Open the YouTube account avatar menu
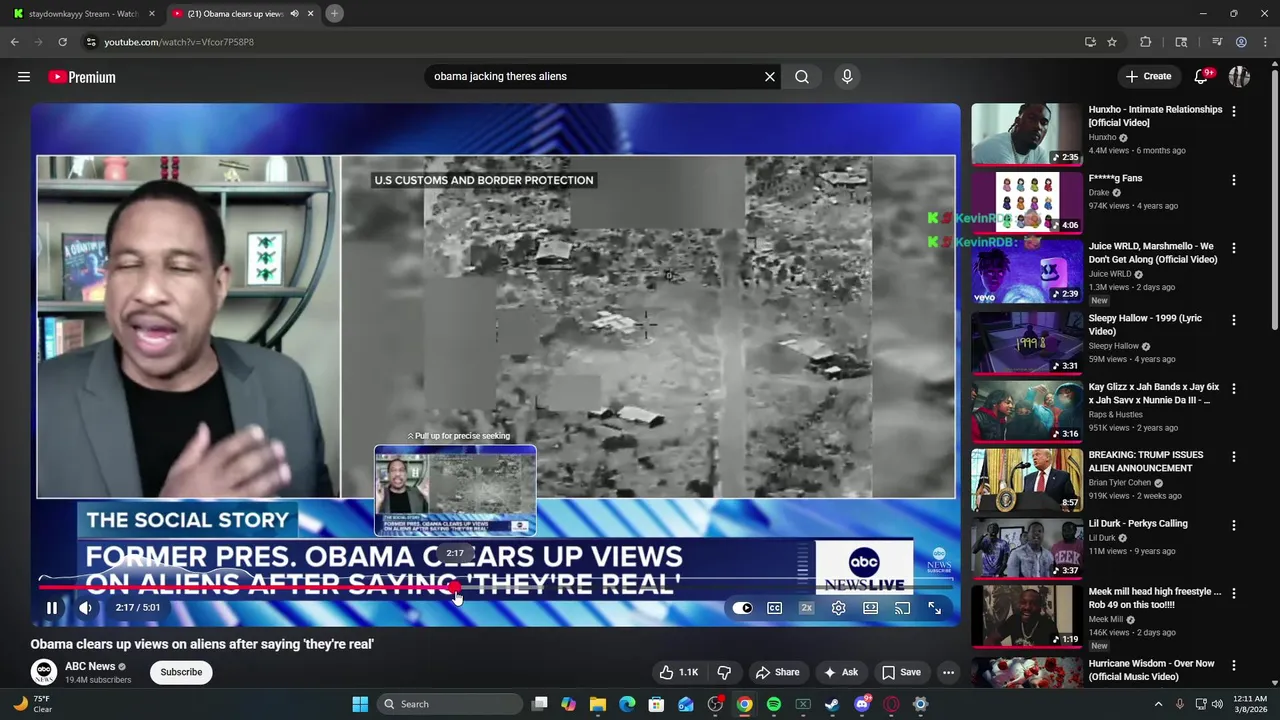Viewport: 1280px width, 720px height. point(1239,77)
